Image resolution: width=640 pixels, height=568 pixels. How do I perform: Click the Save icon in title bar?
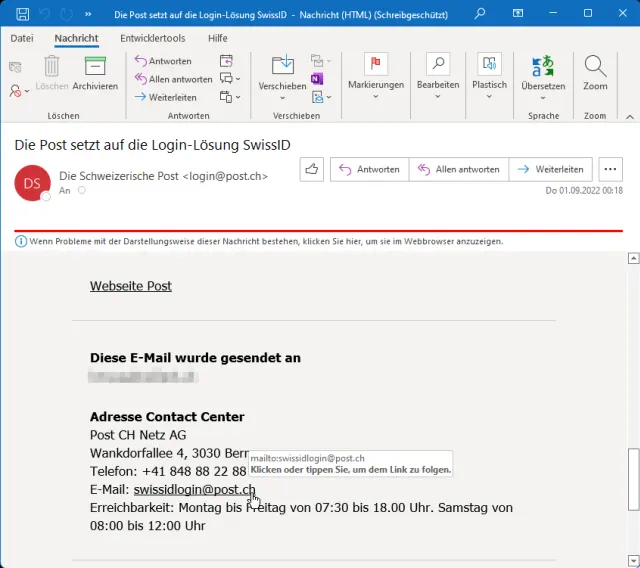tap(22, 14)
